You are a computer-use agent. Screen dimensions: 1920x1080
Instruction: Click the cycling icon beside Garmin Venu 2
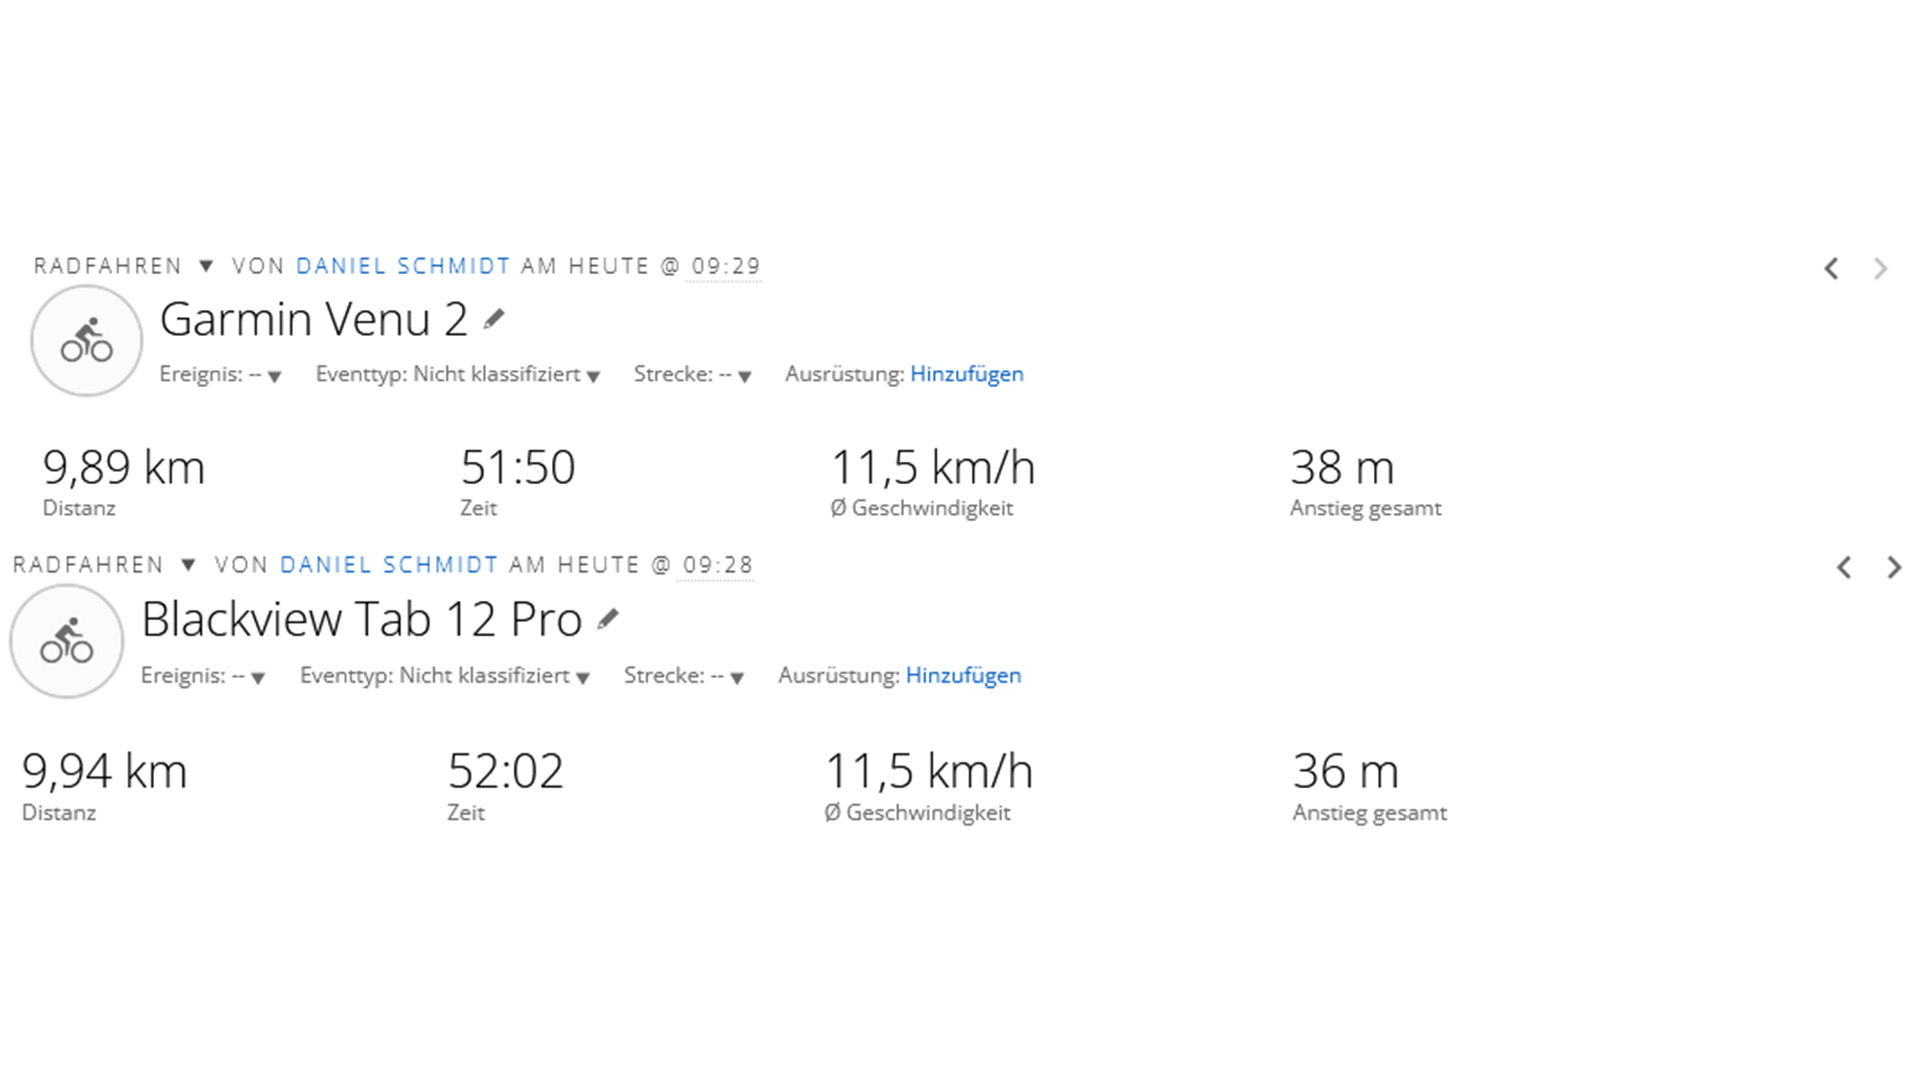87,341
